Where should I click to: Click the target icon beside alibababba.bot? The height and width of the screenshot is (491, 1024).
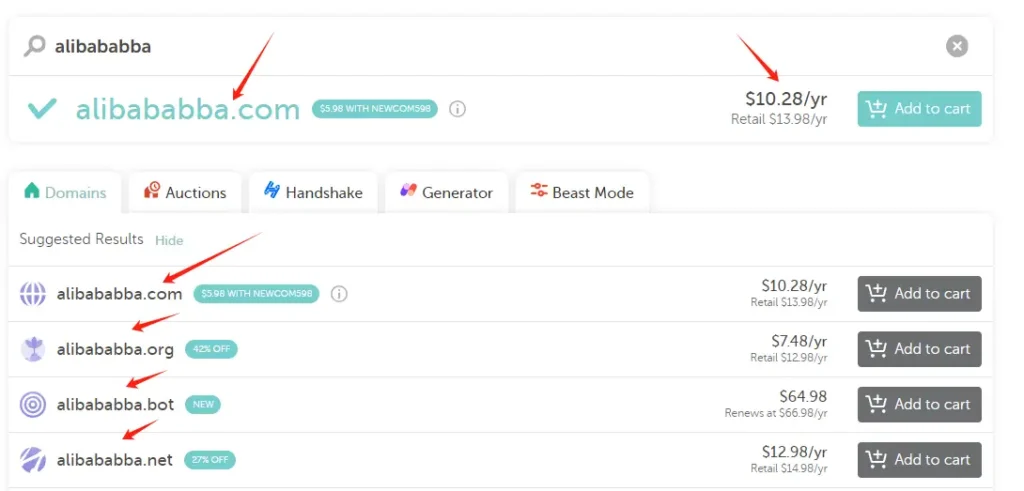33,405
